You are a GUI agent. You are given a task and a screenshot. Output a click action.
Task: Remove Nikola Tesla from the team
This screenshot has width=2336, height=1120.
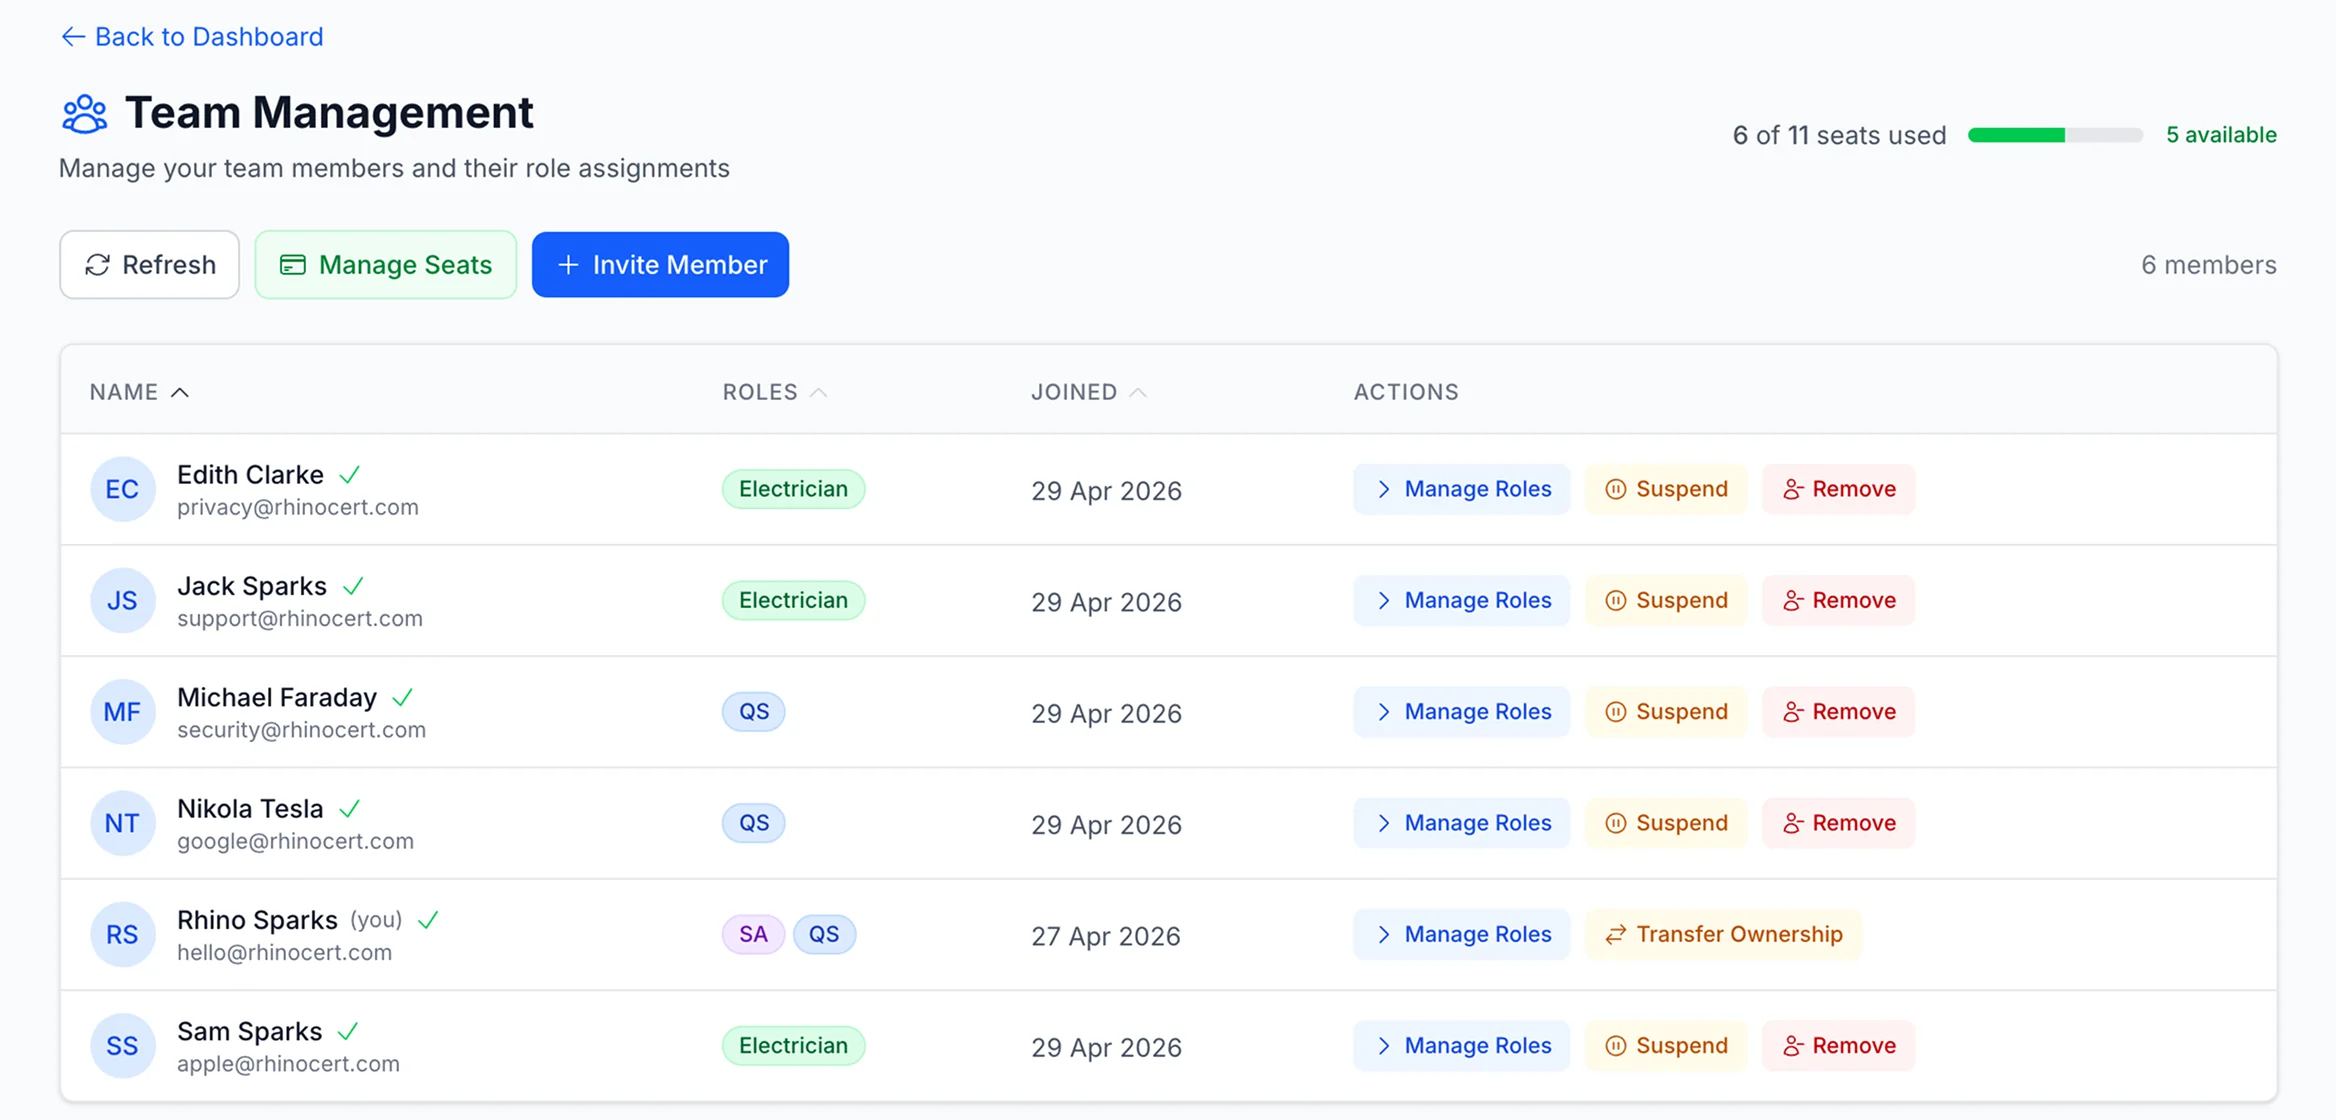pos(1839,823)
